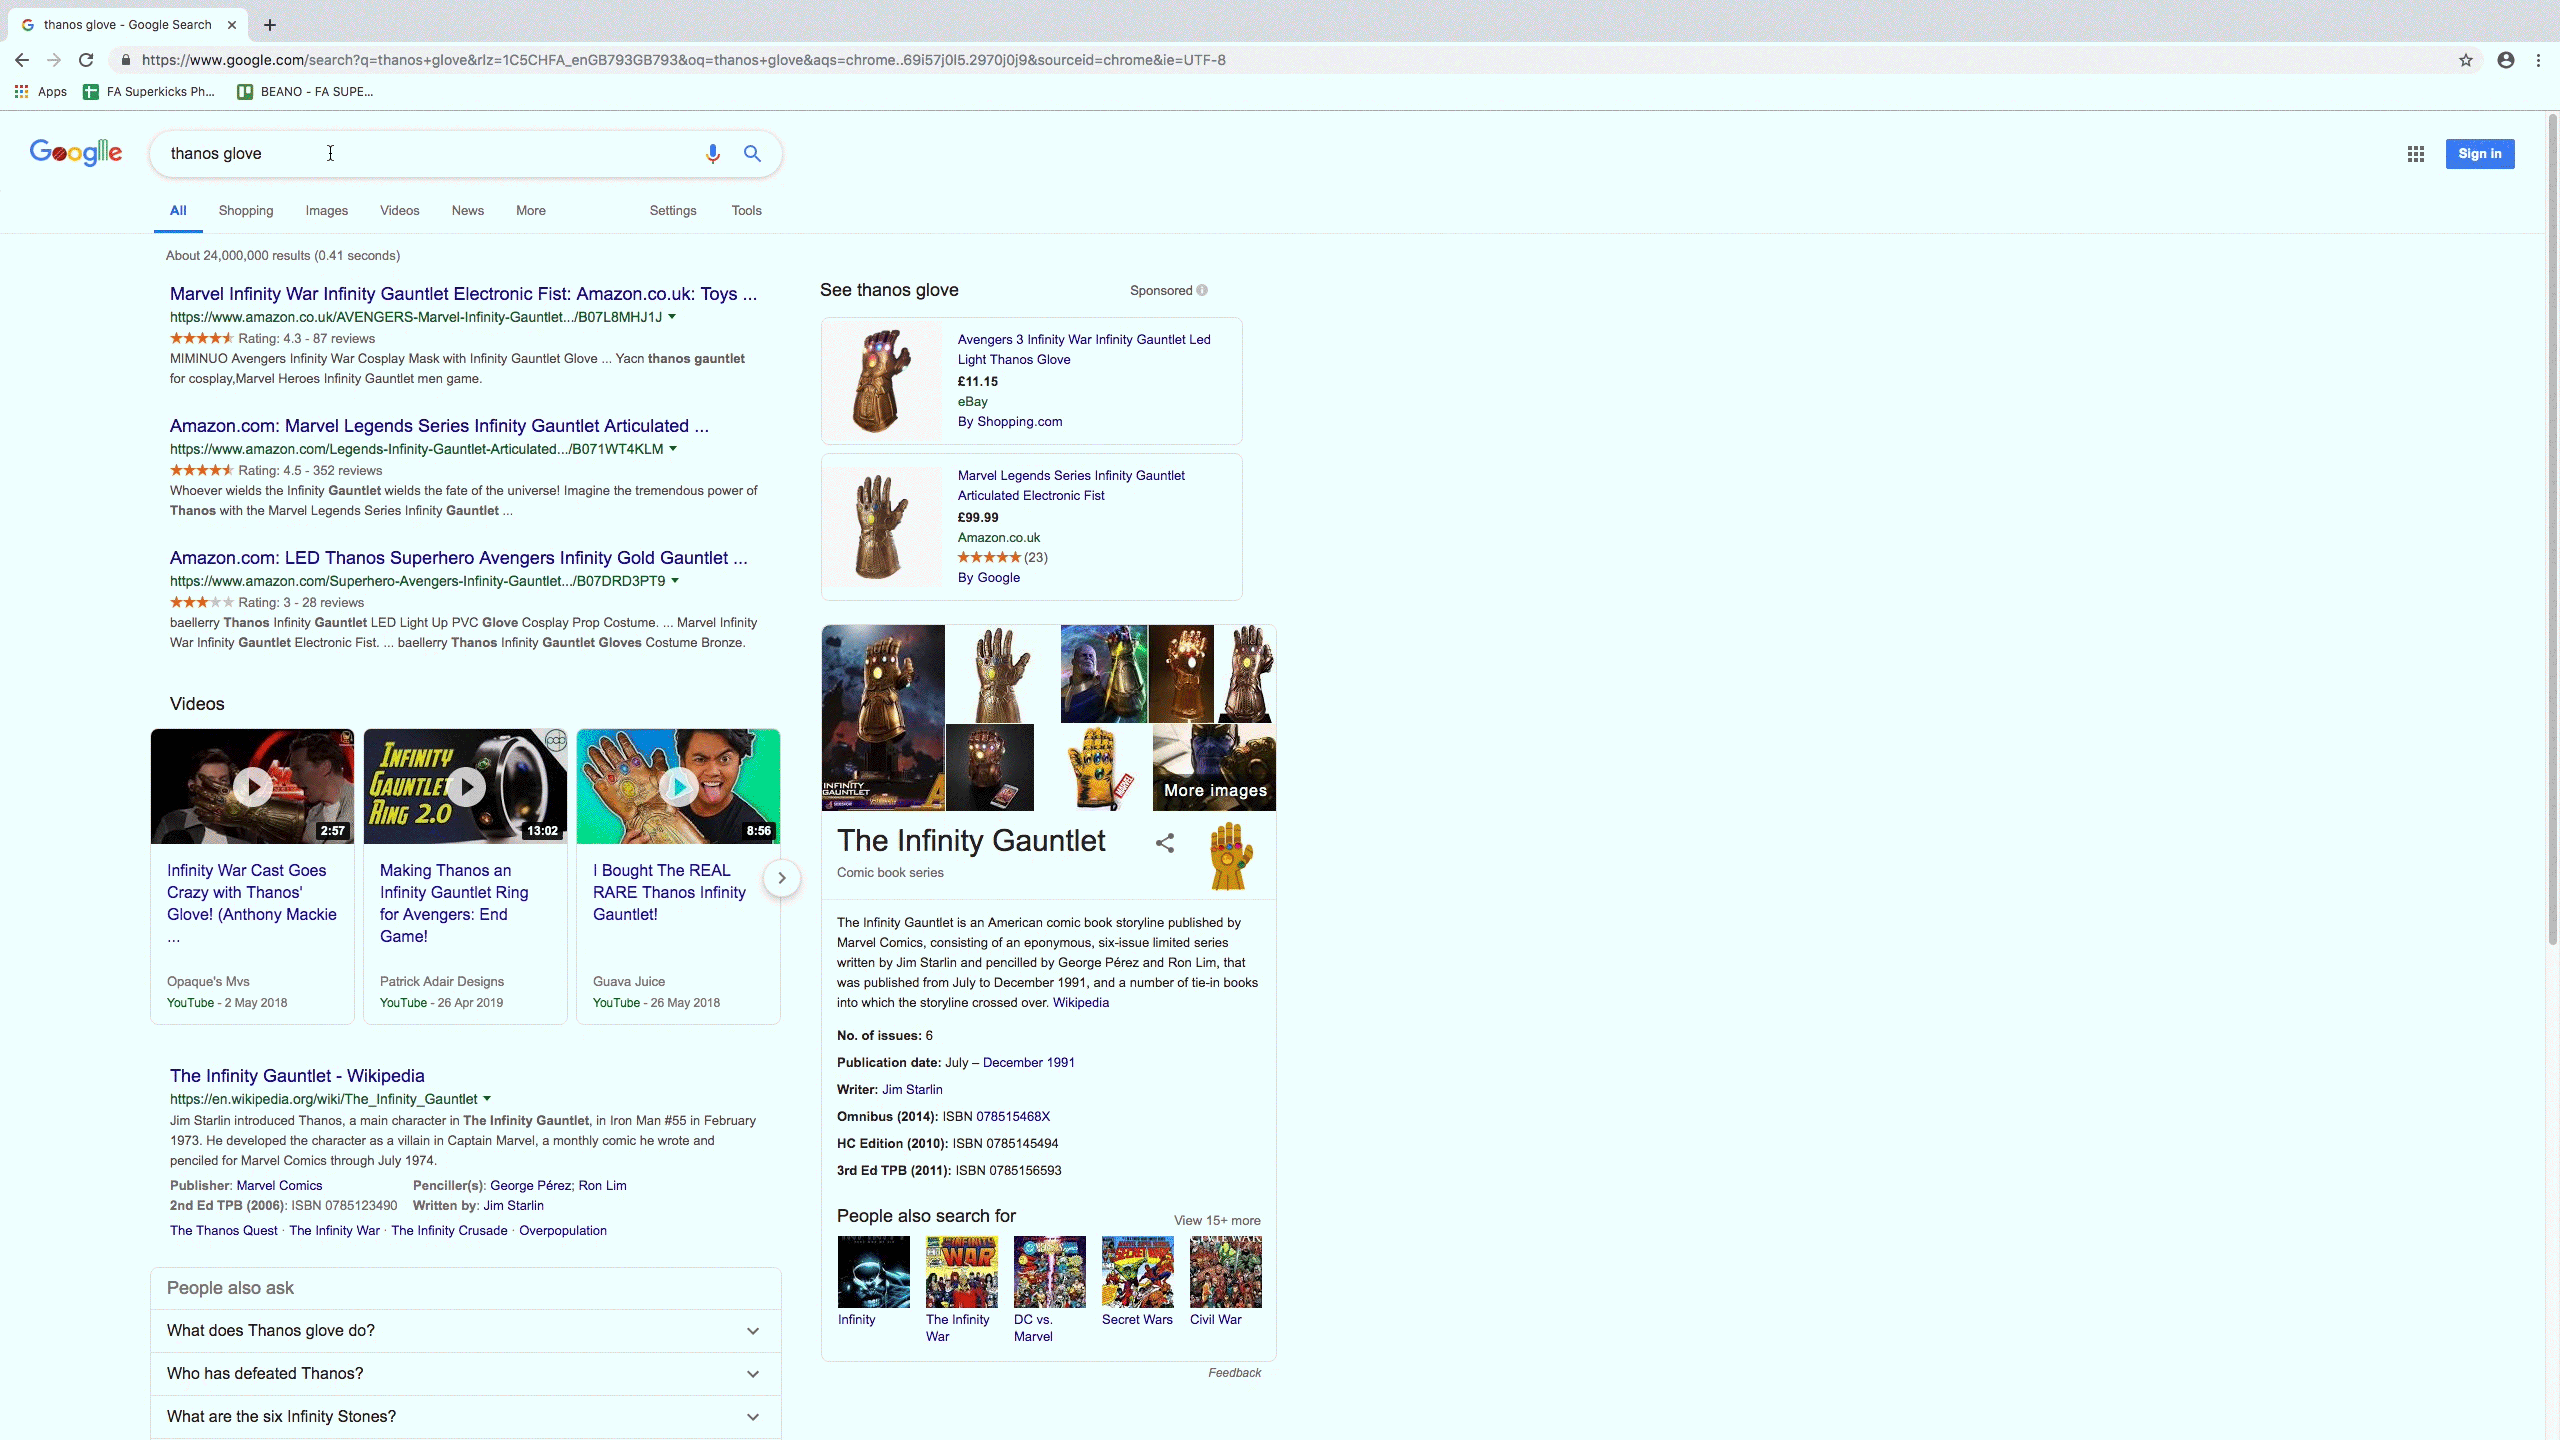Open the Apps bookmark shortcut
This screenshot has width=2560, height=1440.
pyautogui.click(x=41, y=92)
